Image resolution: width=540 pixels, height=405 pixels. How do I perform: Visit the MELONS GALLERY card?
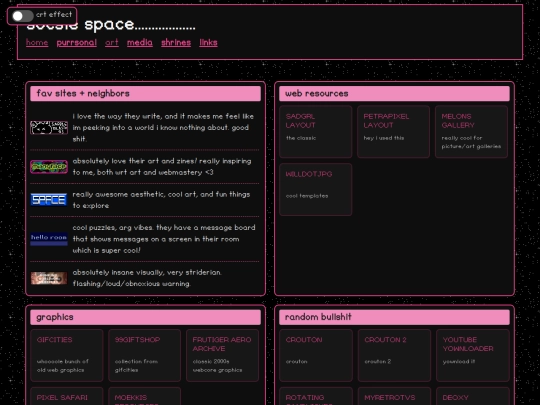point(471,132)
